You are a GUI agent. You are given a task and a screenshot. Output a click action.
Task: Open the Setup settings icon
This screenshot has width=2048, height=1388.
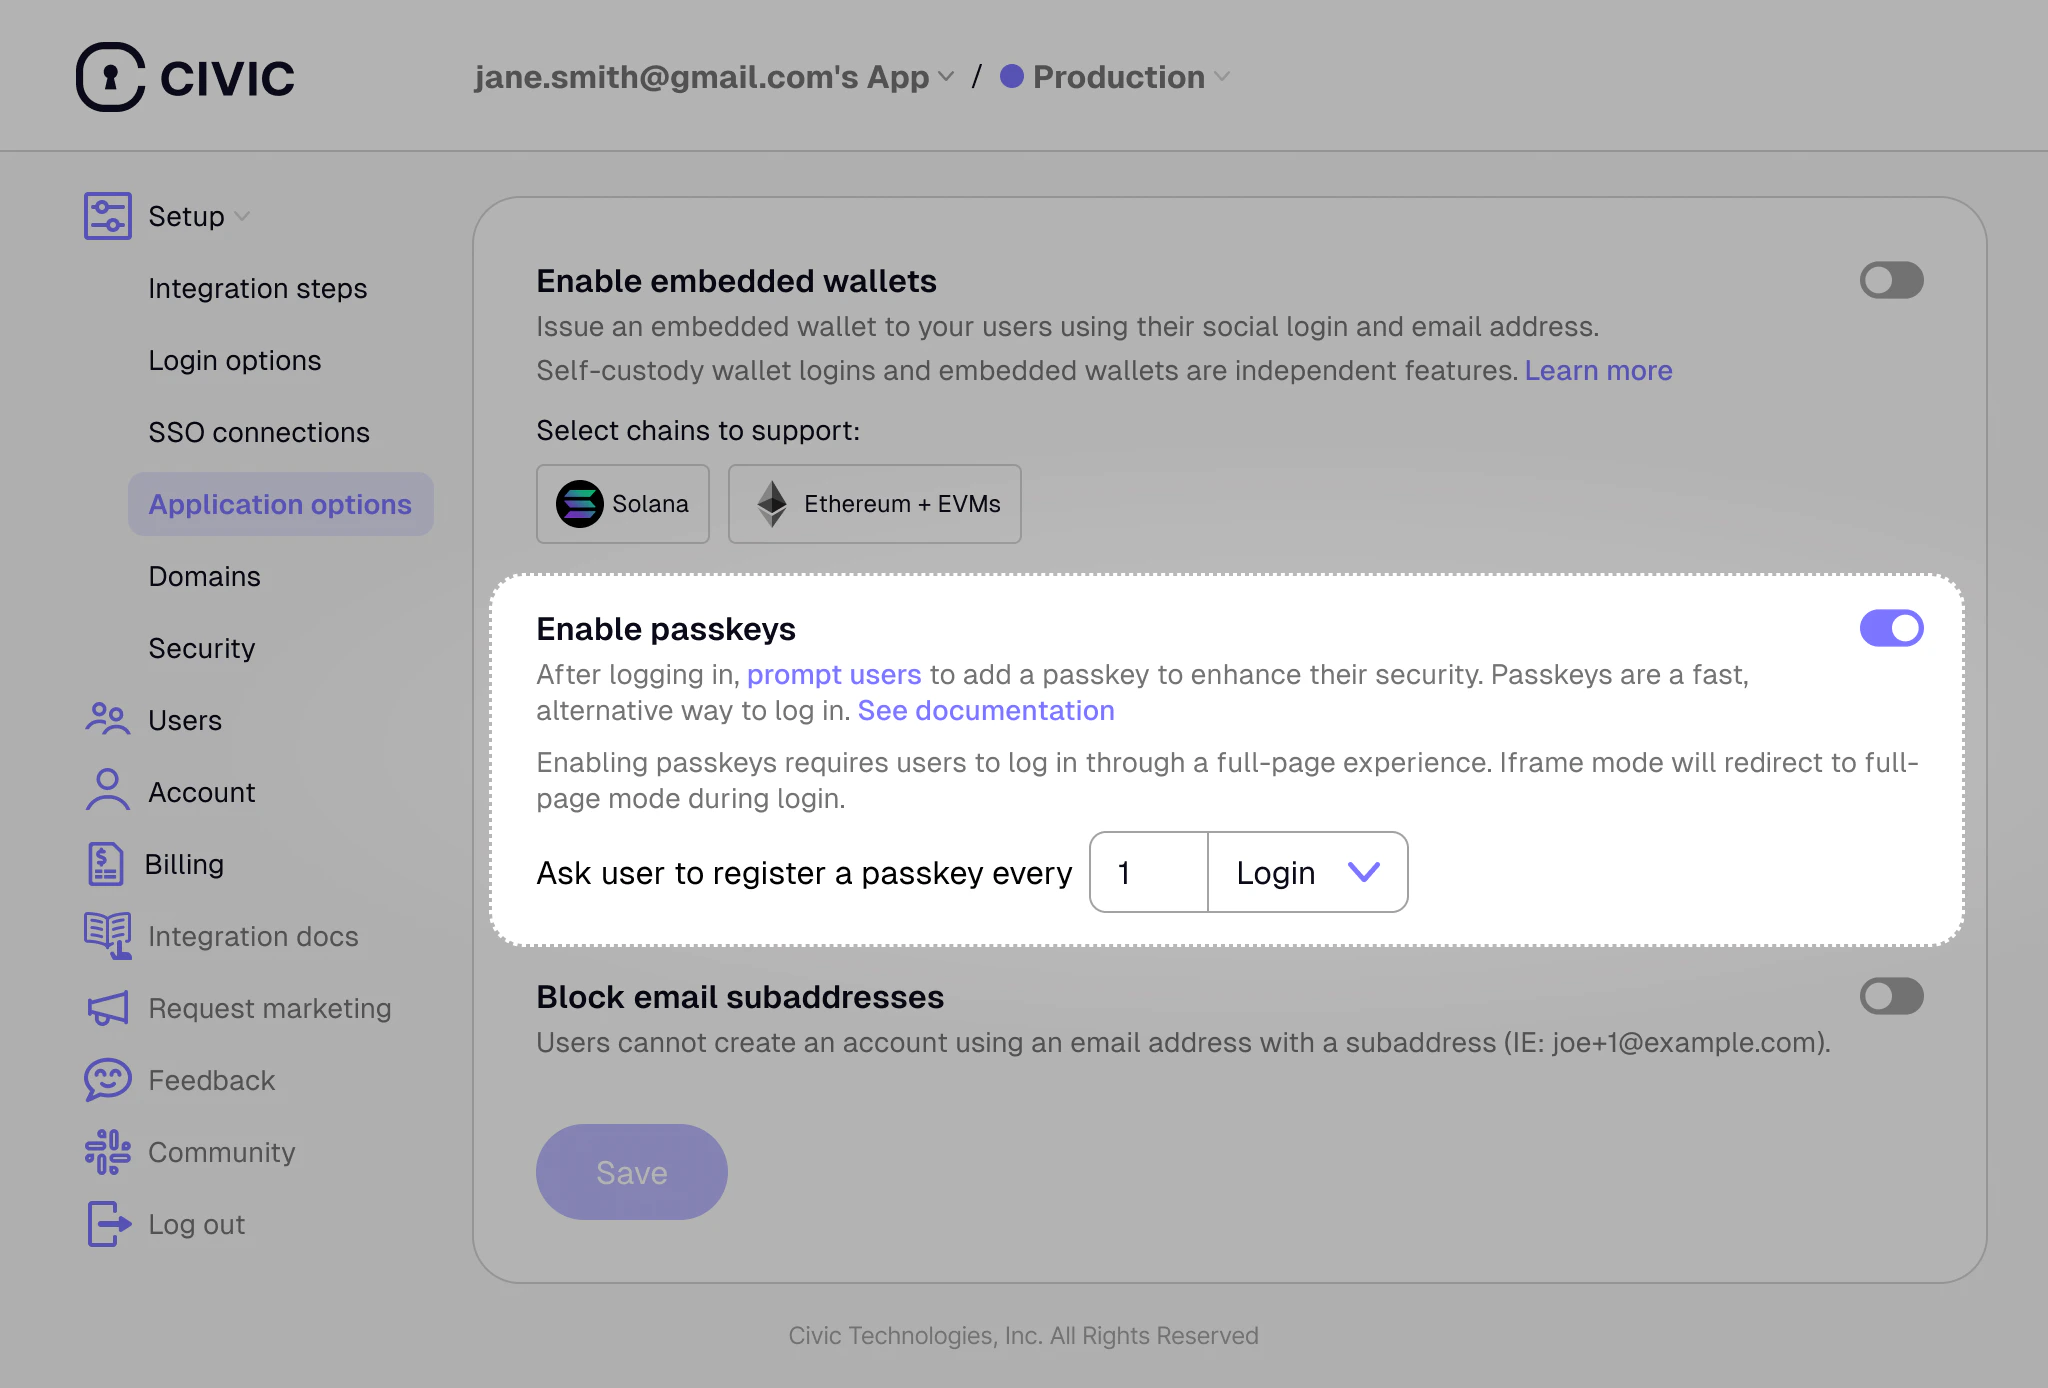click(106, 215)
